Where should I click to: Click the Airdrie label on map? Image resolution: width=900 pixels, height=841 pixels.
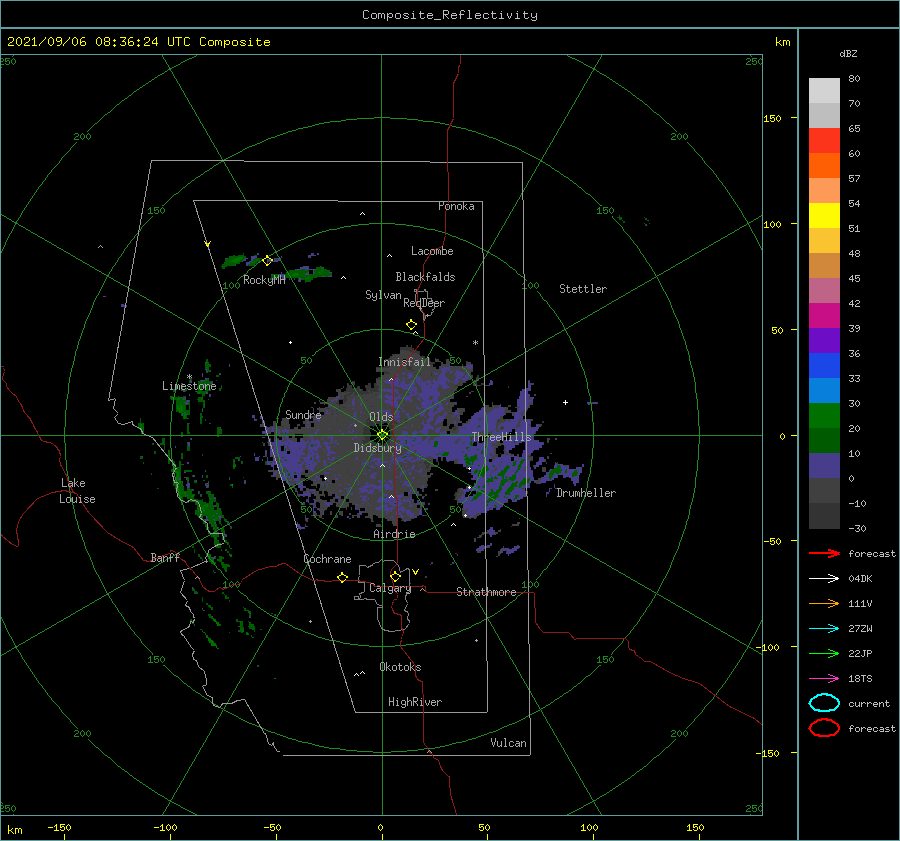tap(394, 534)
